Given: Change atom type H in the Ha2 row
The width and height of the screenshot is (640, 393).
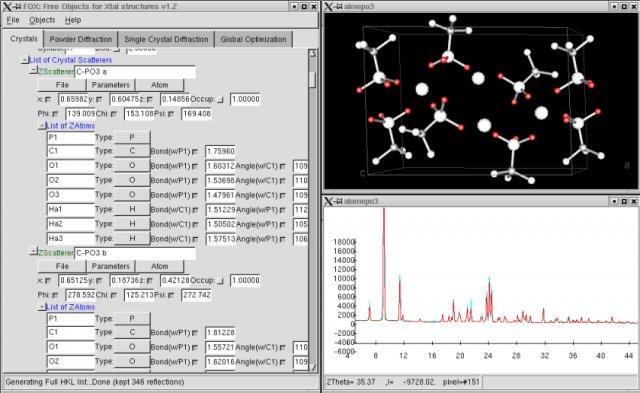Looking at the screenshot, I should coord(132,224).
